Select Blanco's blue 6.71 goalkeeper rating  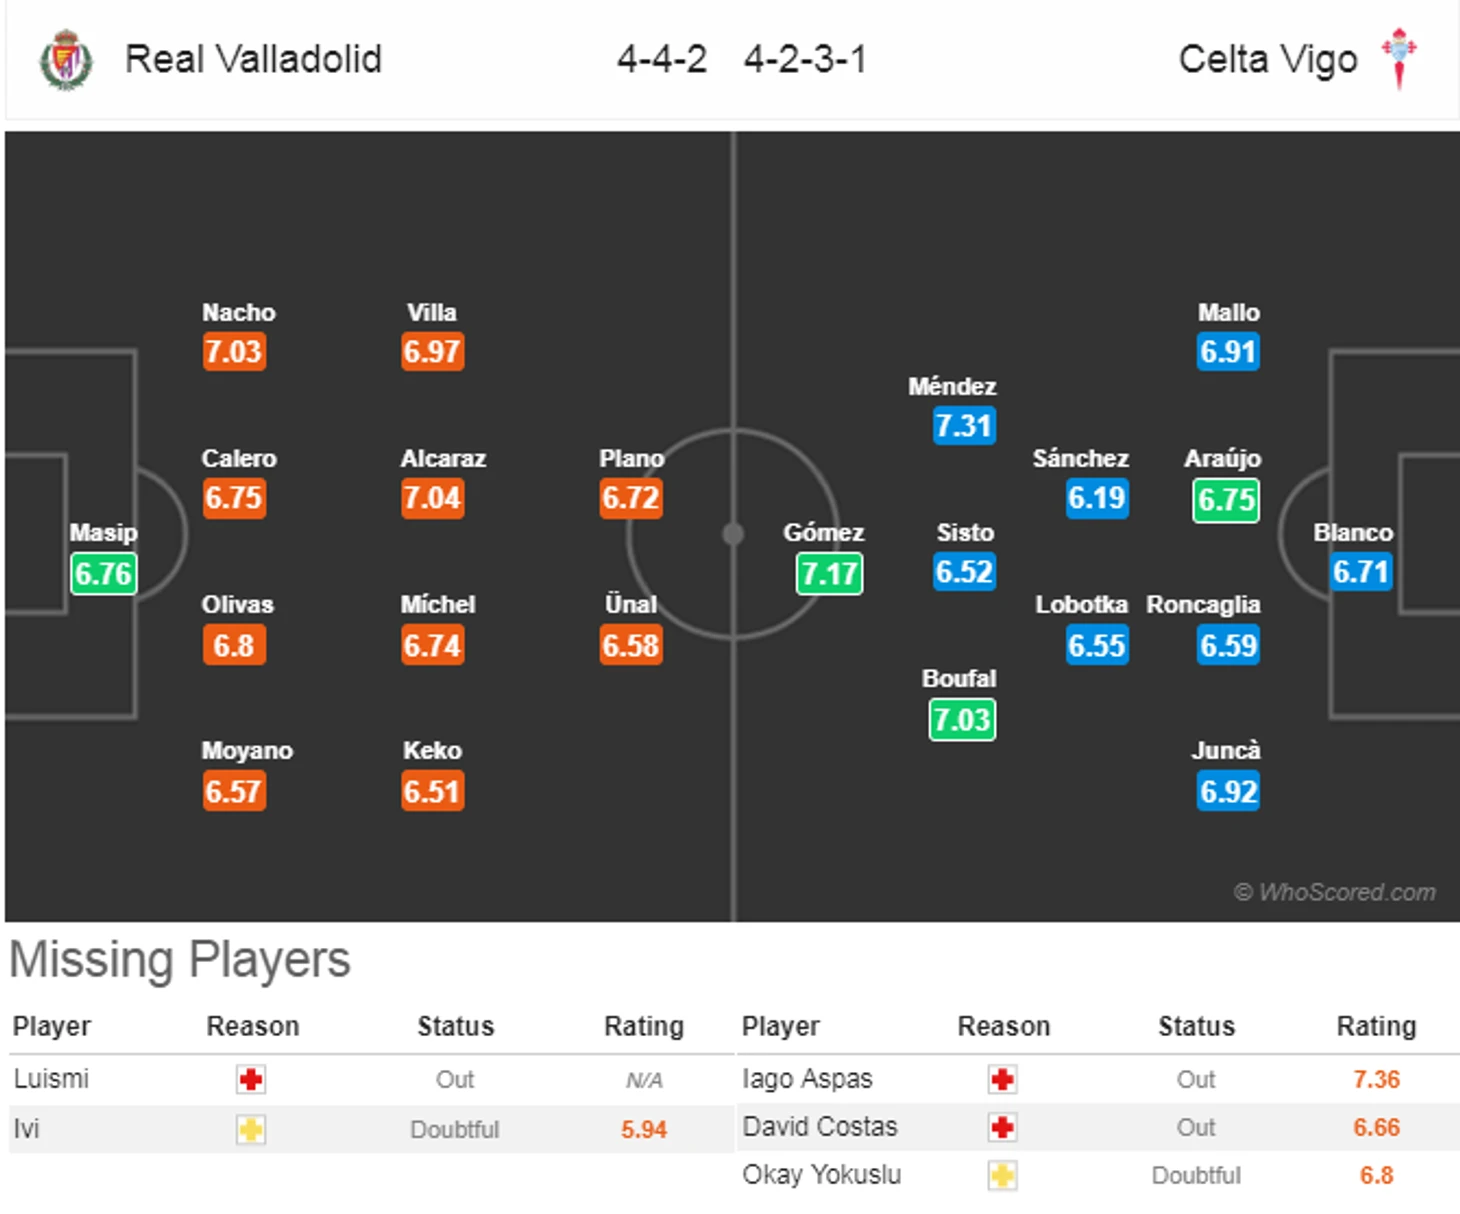(1361, 572)
